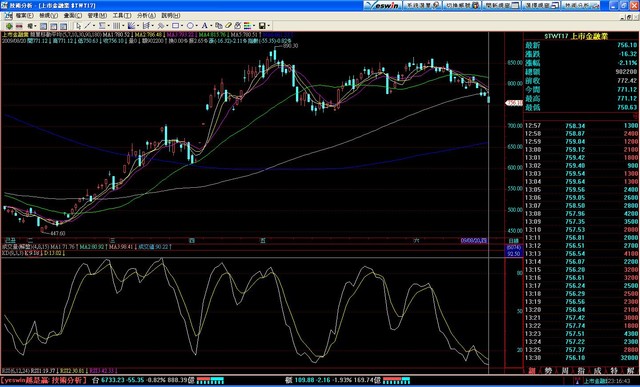Click the application icon in menu bar
Viewport: 640px width, 387px height.
tap(8, 16)
